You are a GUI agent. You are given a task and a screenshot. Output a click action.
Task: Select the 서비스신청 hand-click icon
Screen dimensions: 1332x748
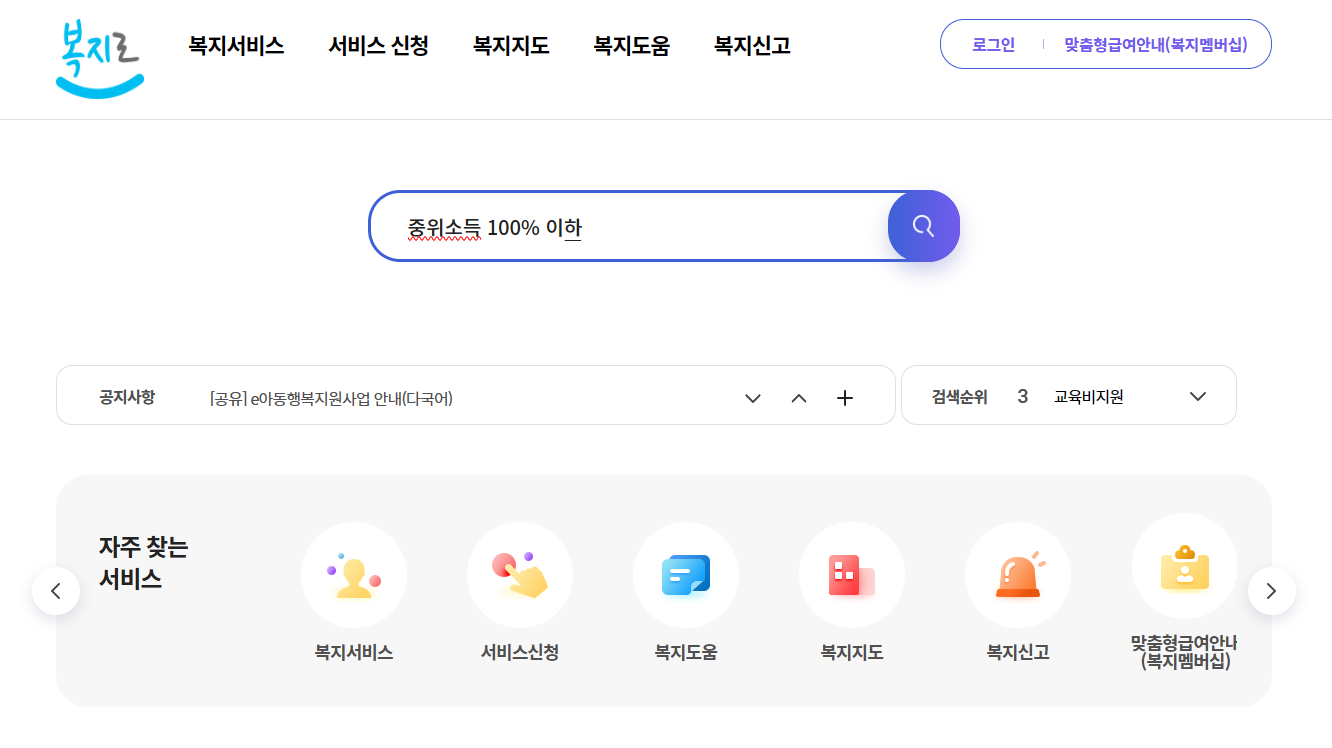[520, 575]
